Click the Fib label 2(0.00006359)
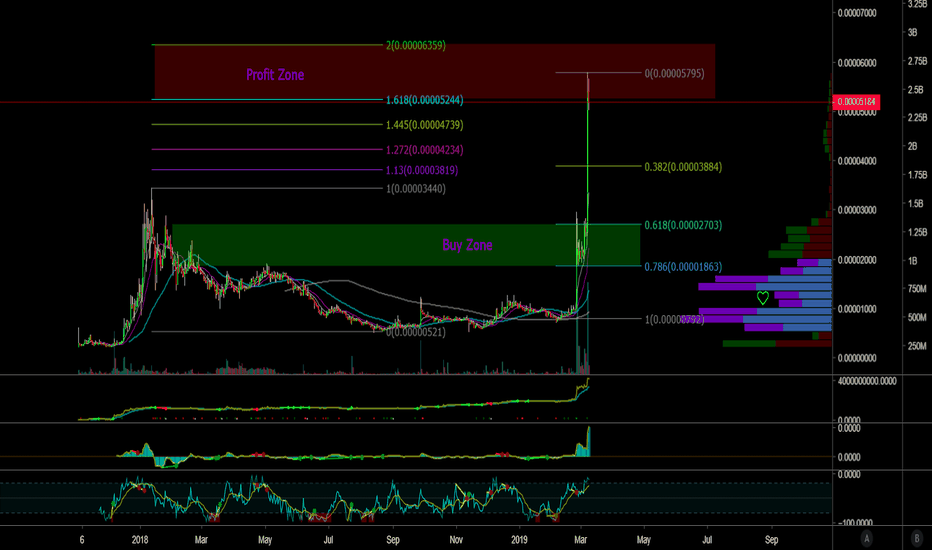Viewport: 932px width, 550px height. (x=415, y=45)
